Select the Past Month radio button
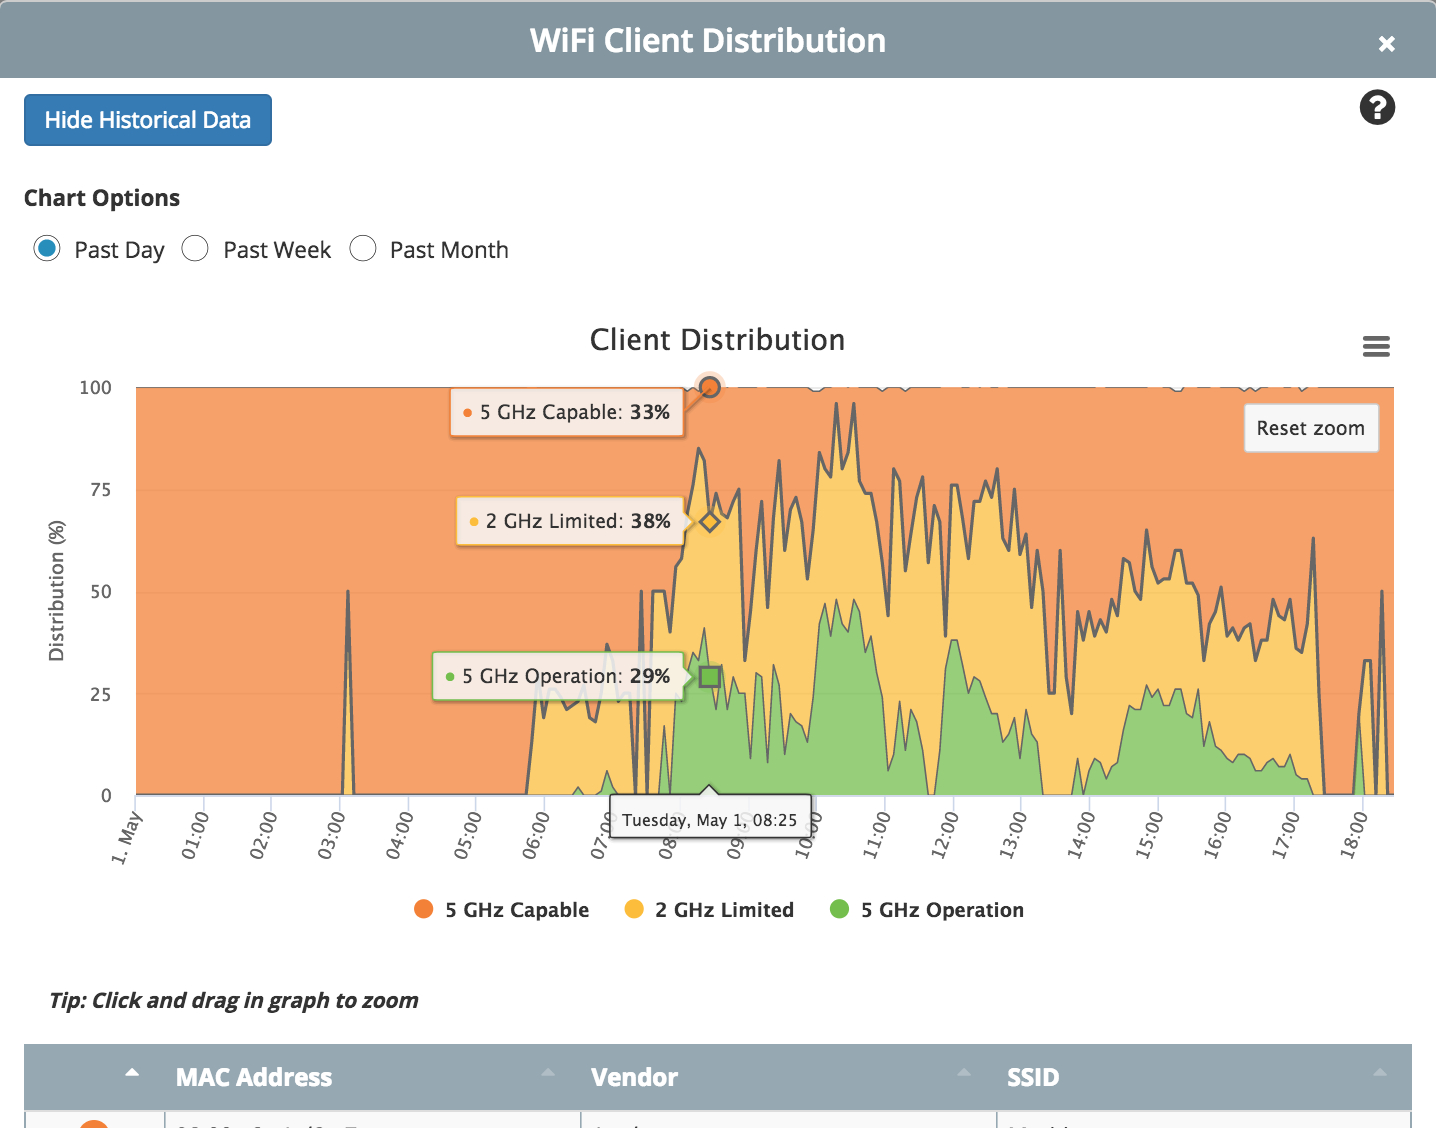Viewport: 1436px width, 1128px height. 363,249
